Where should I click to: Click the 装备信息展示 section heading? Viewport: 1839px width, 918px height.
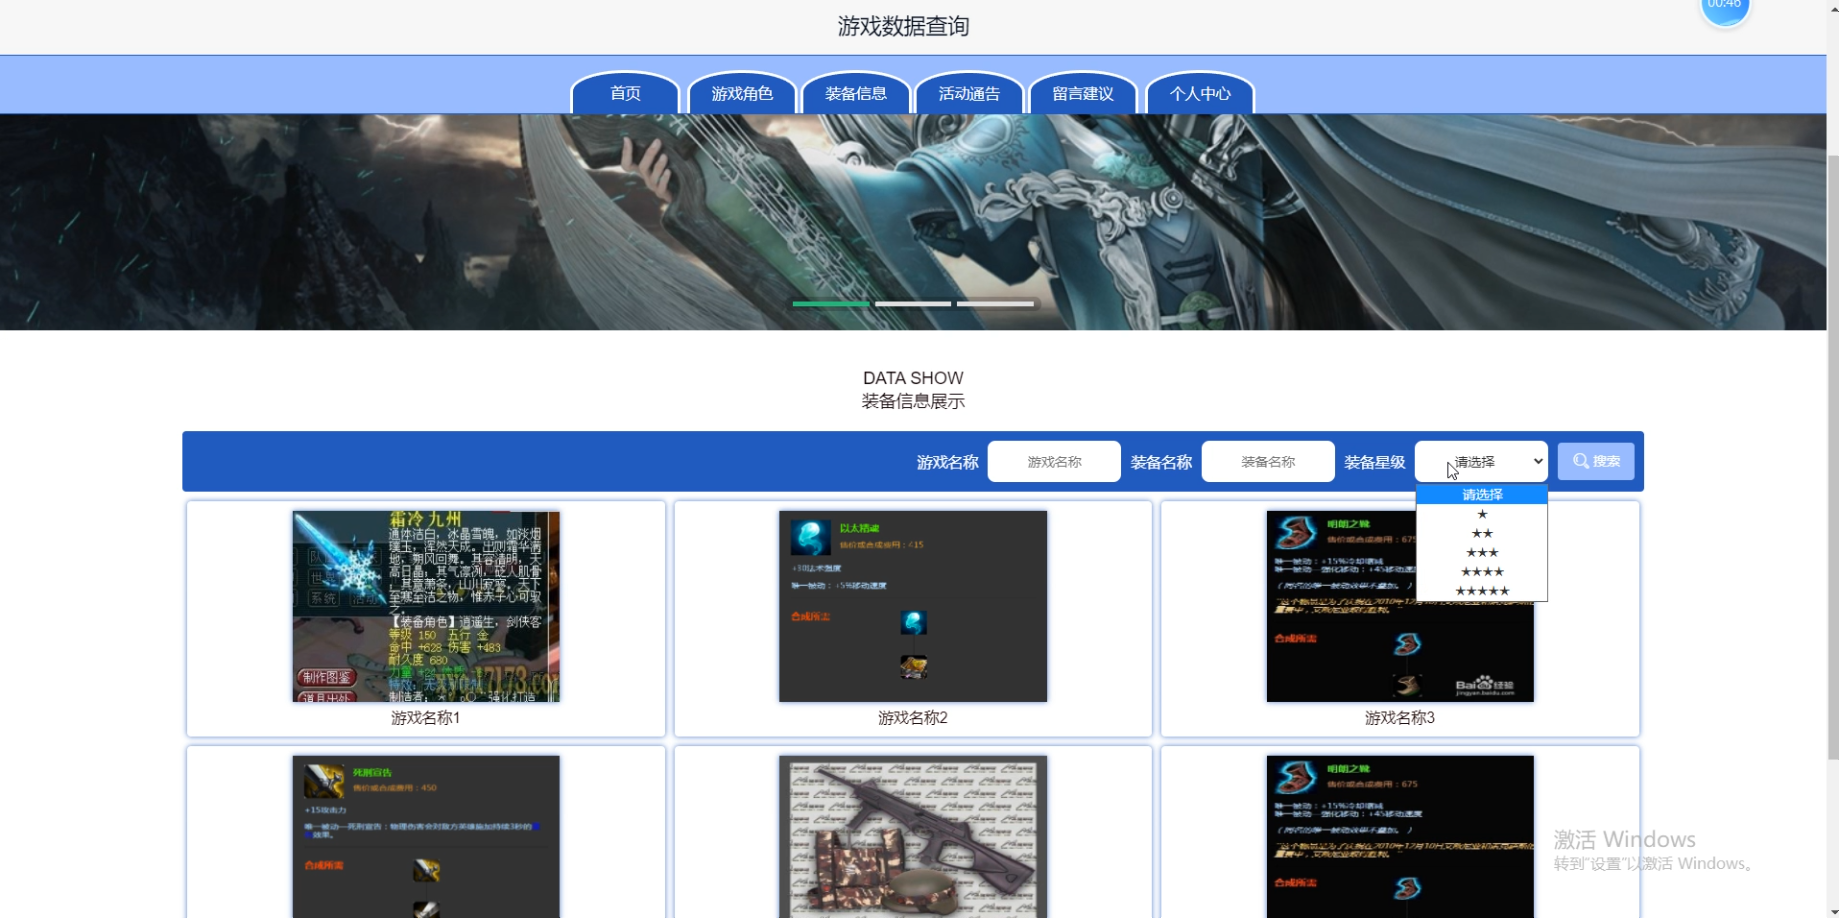[913, 401]
